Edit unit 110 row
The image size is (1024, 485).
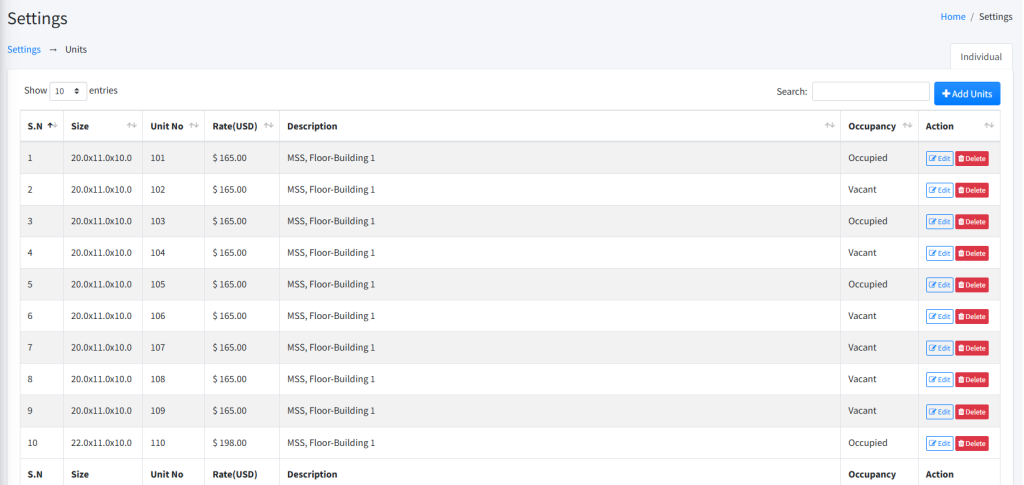[x=939, y=443]
